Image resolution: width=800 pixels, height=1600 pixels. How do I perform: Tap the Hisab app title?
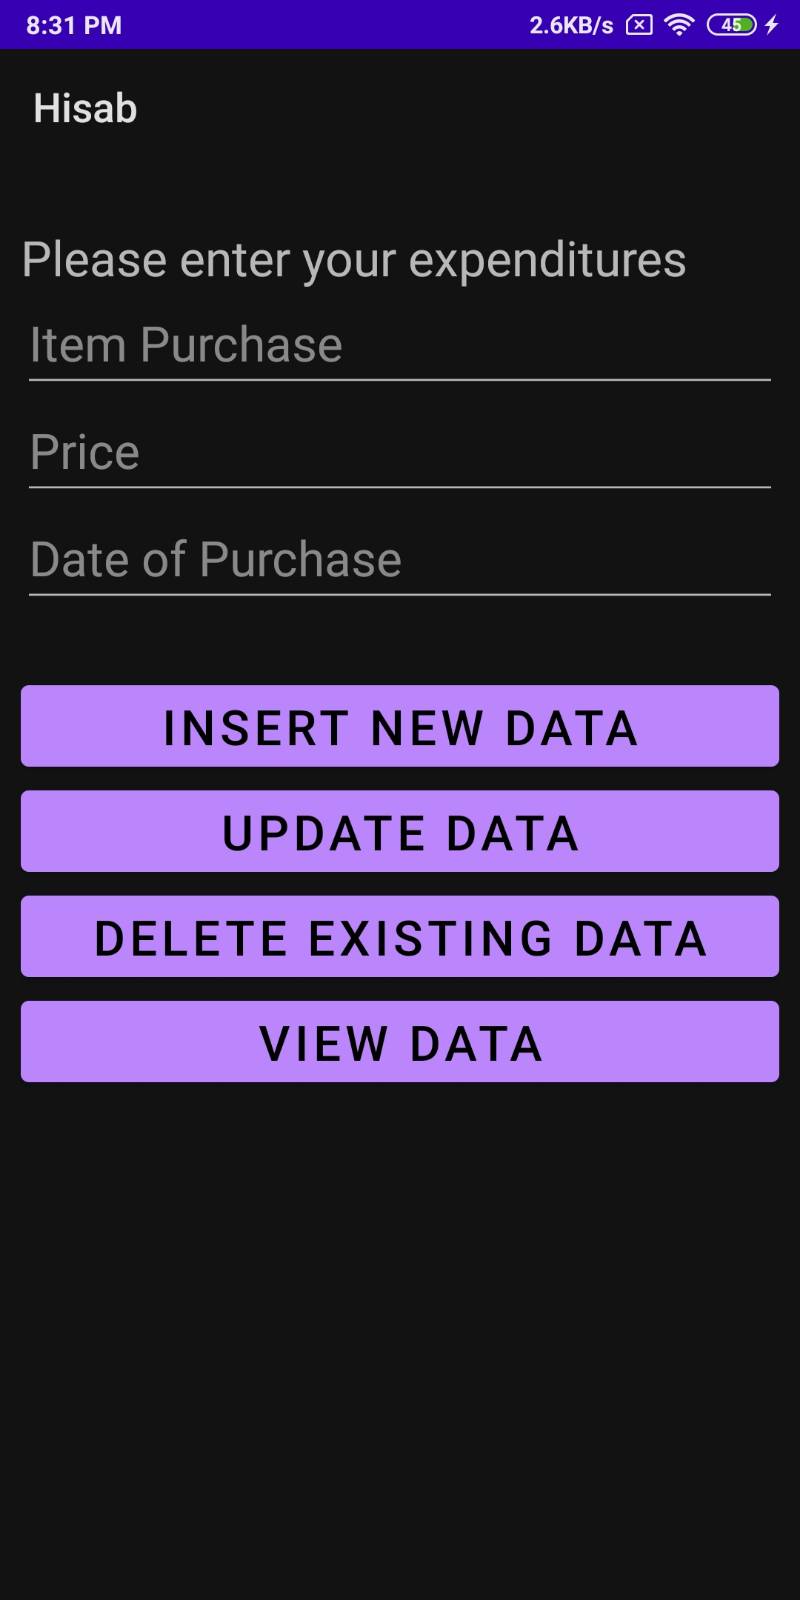click(x=85, y=108)
